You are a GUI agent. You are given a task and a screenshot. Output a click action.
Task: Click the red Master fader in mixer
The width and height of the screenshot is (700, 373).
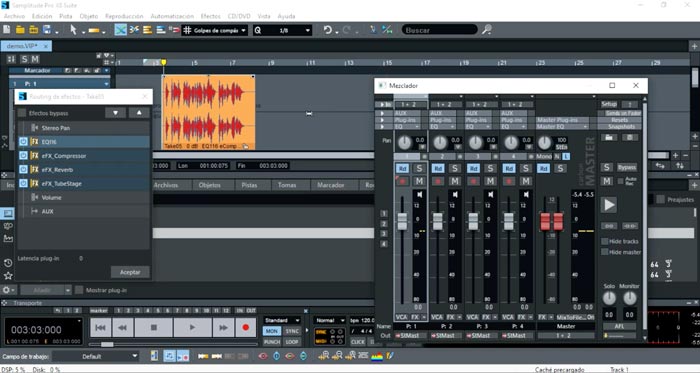click(552, 222)
